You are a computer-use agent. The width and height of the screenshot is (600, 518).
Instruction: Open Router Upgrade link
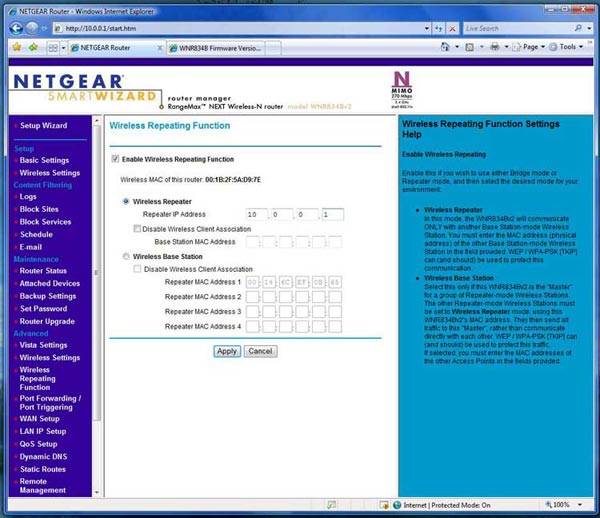tap(47, 321)
